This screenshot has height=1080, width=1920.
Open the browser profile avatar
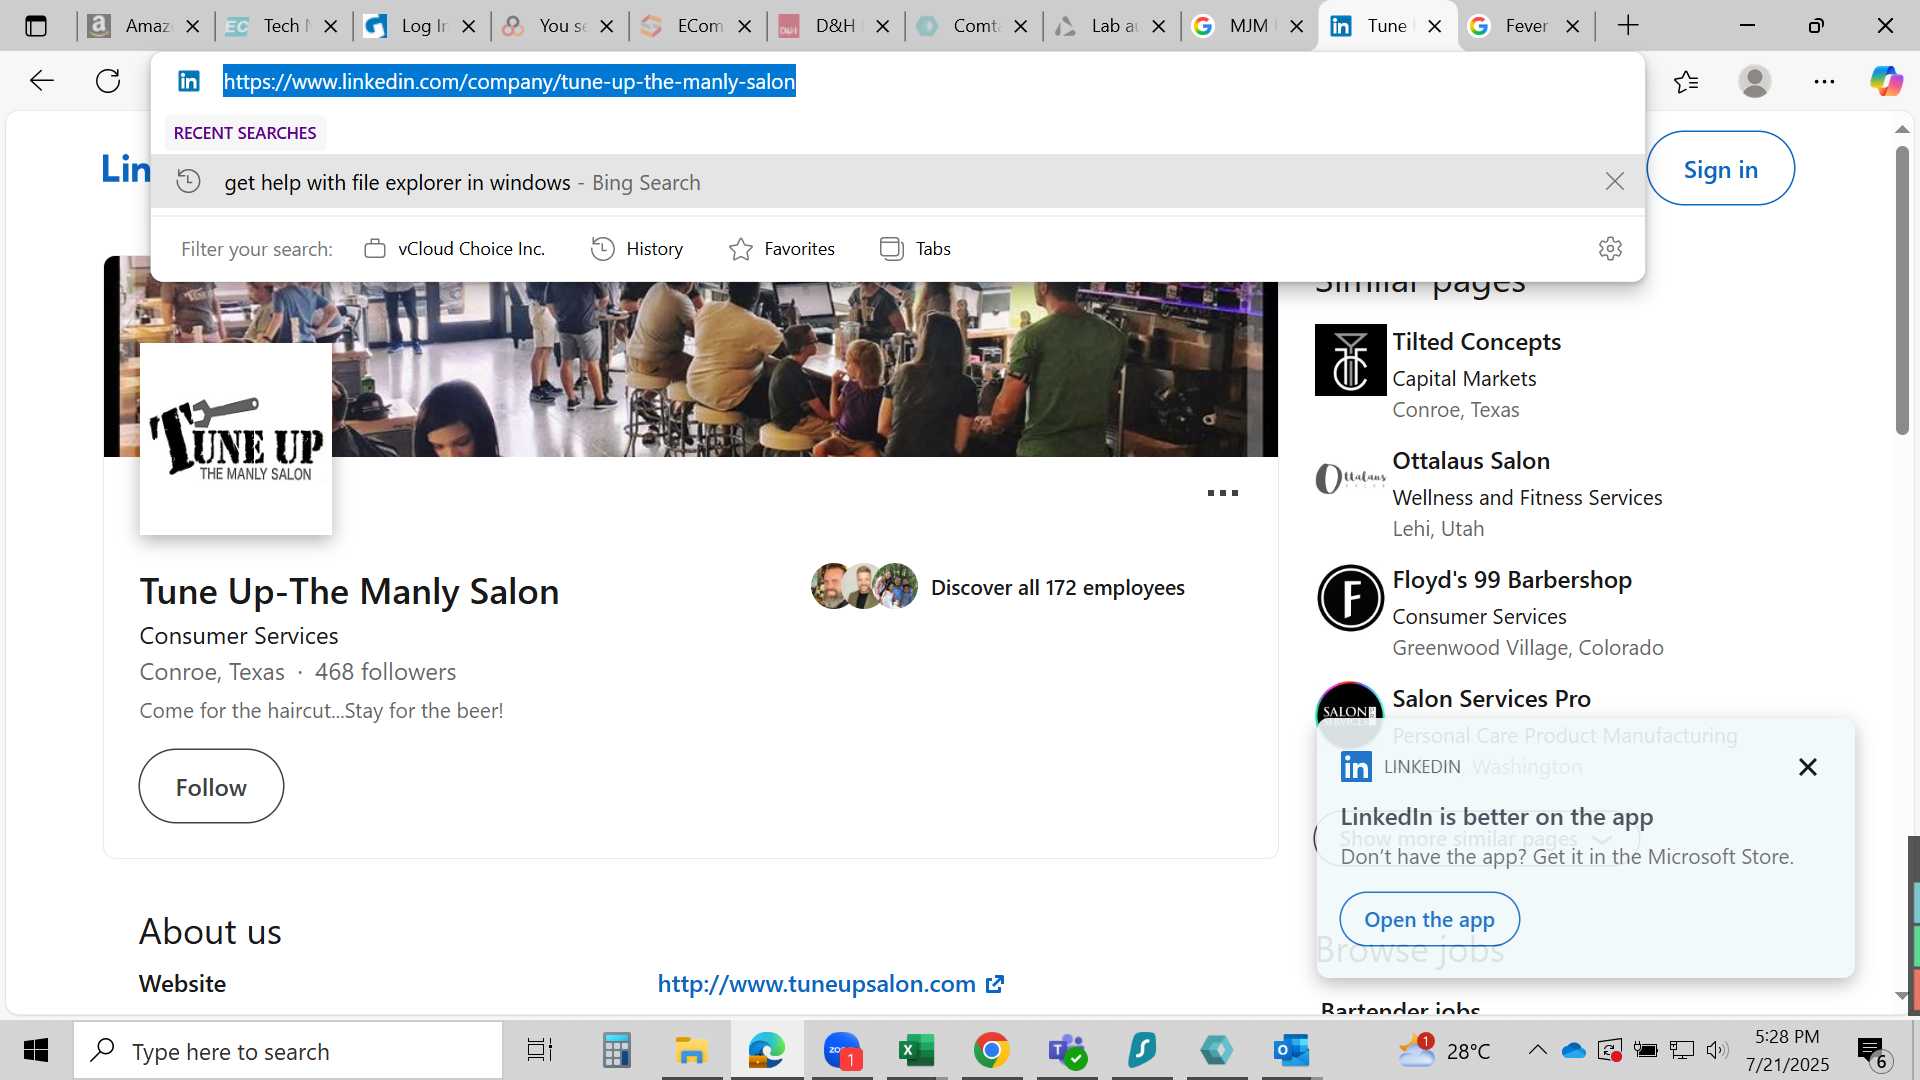point(1755,81)
